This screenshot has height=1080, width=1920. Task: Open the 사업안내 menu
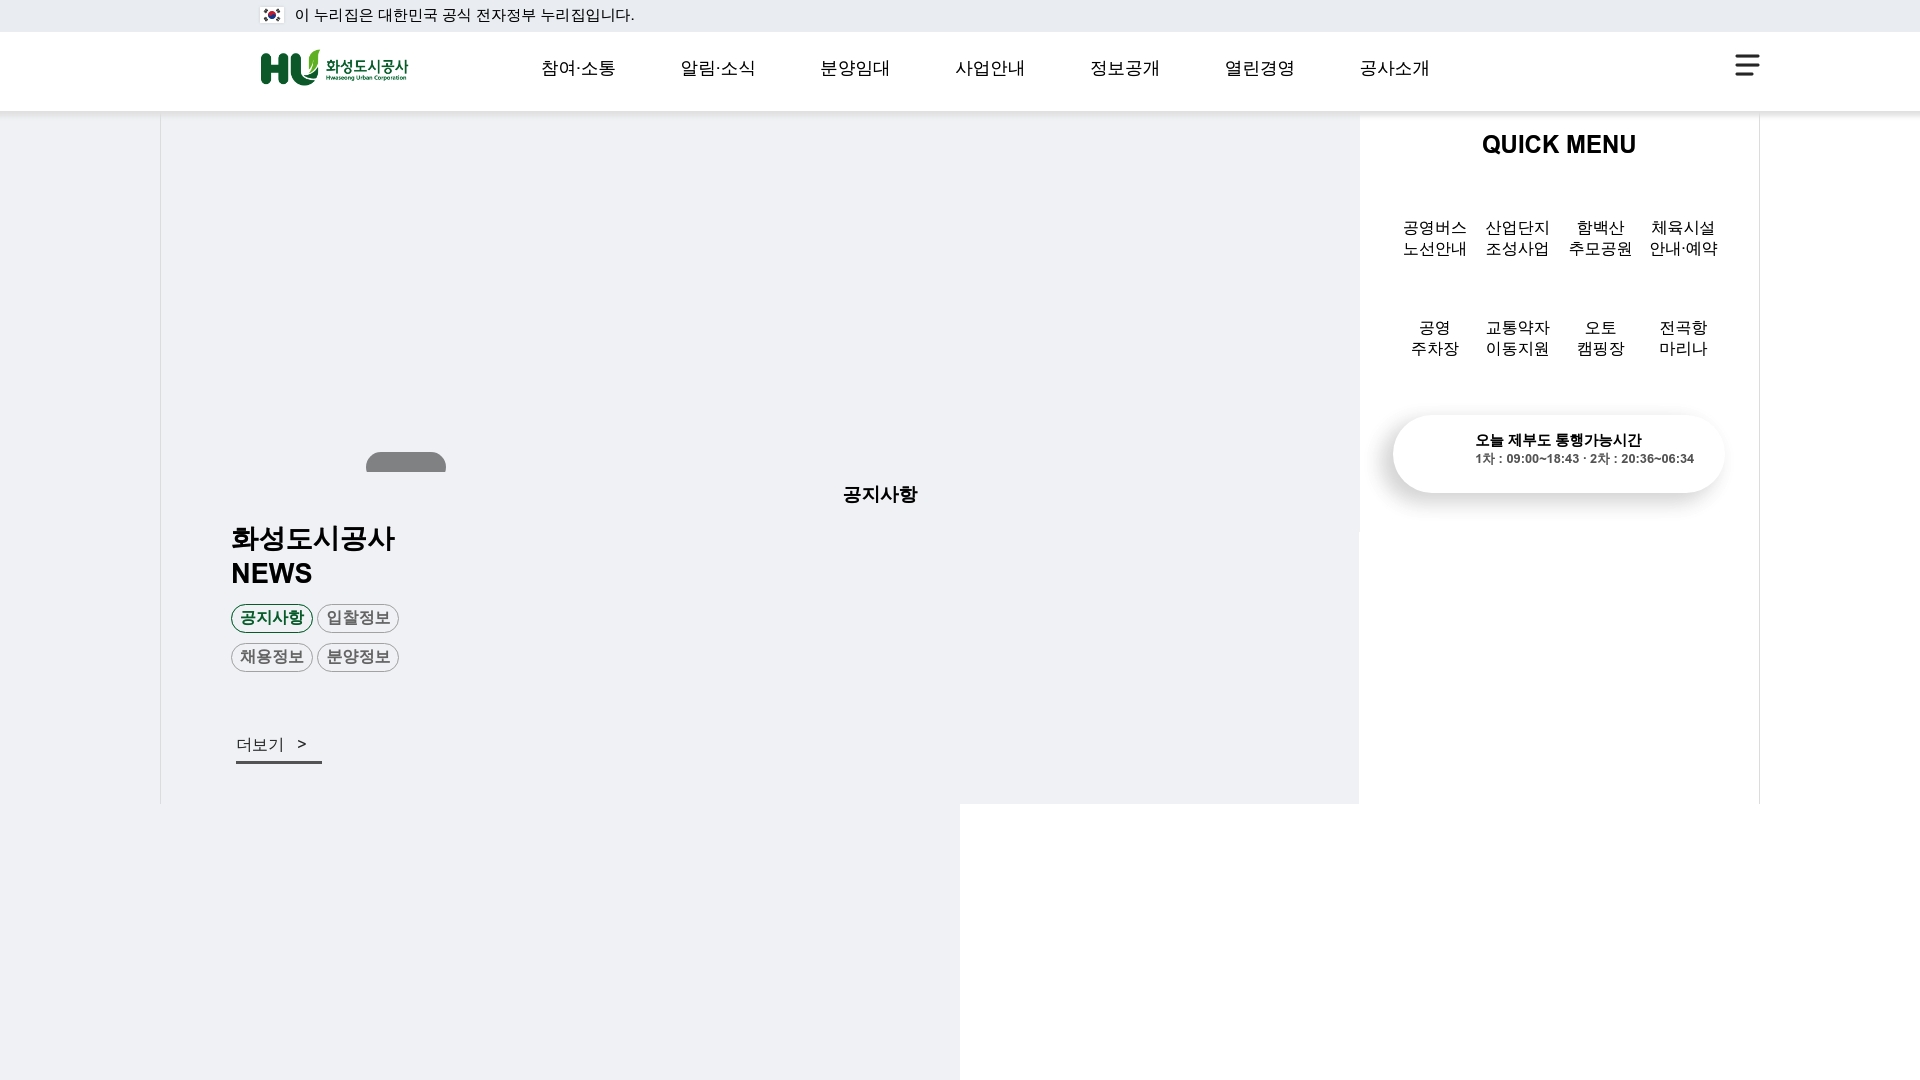point(990,69)
